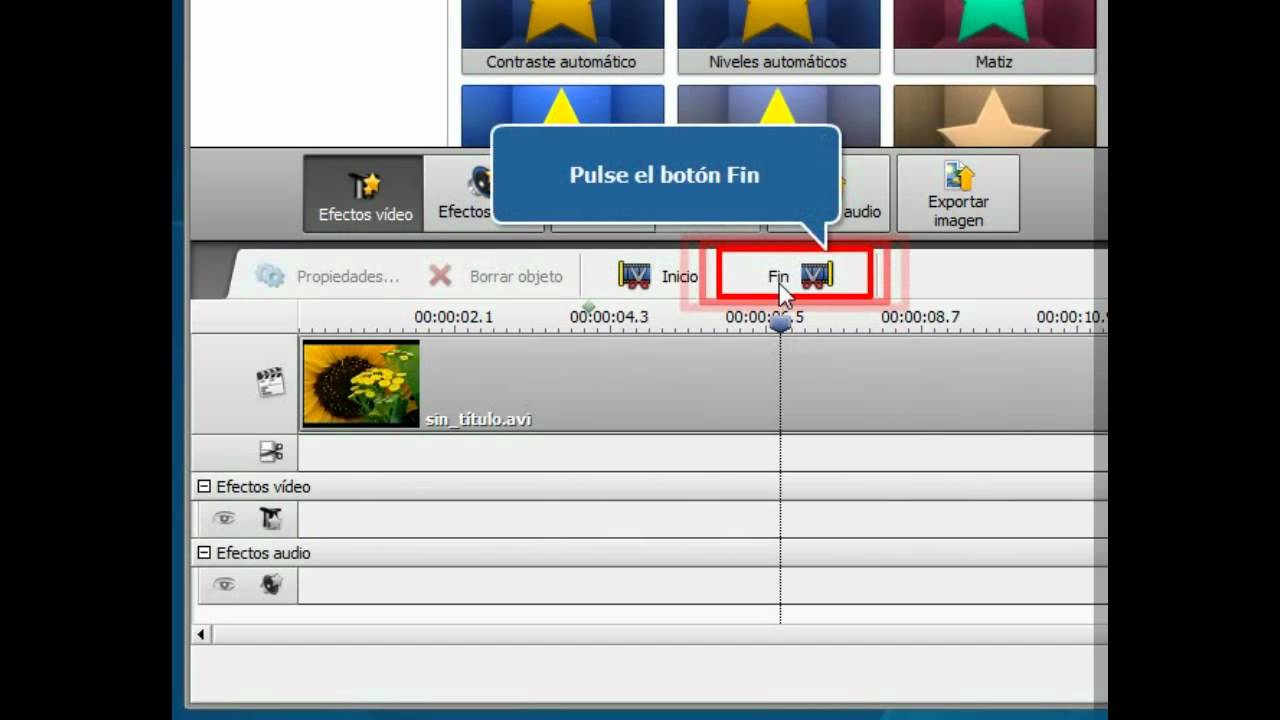Click Borrar objeto to delete the object
The height and width of the screenshot is (720, 1280).
pyautogui.click(x=495, y=276)
